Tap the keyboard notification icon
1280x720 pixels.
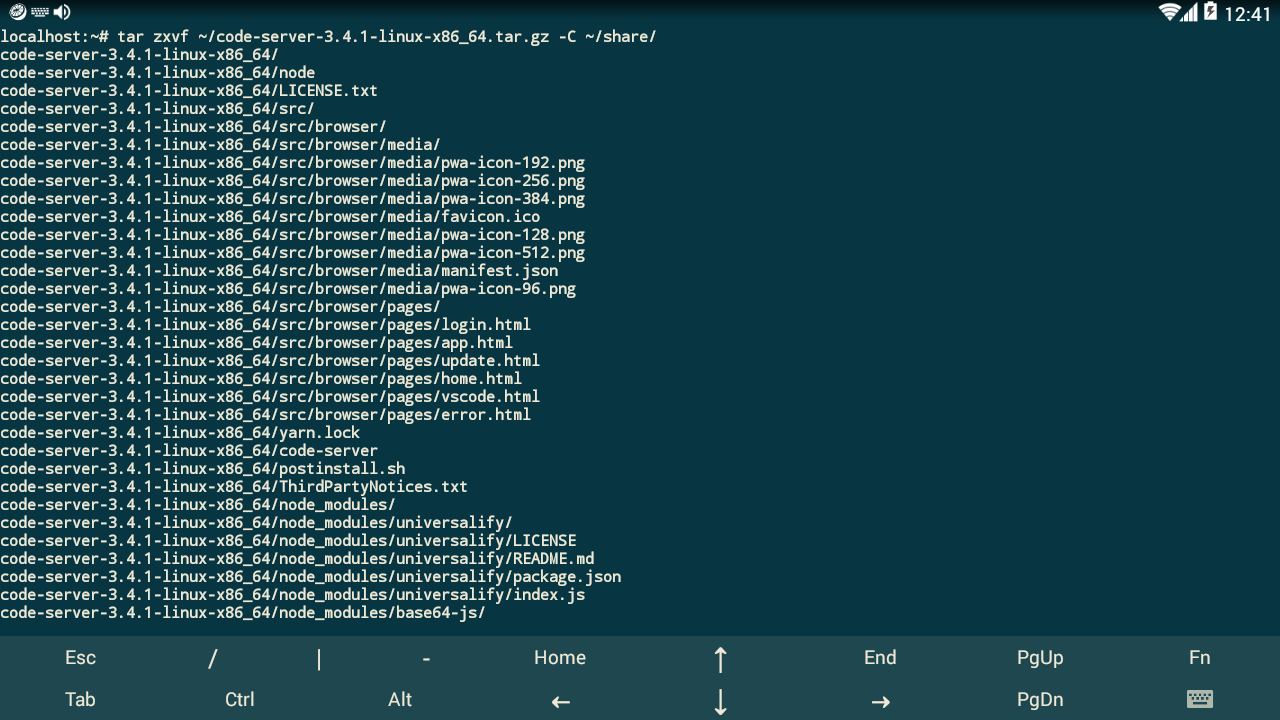point(40,12)
